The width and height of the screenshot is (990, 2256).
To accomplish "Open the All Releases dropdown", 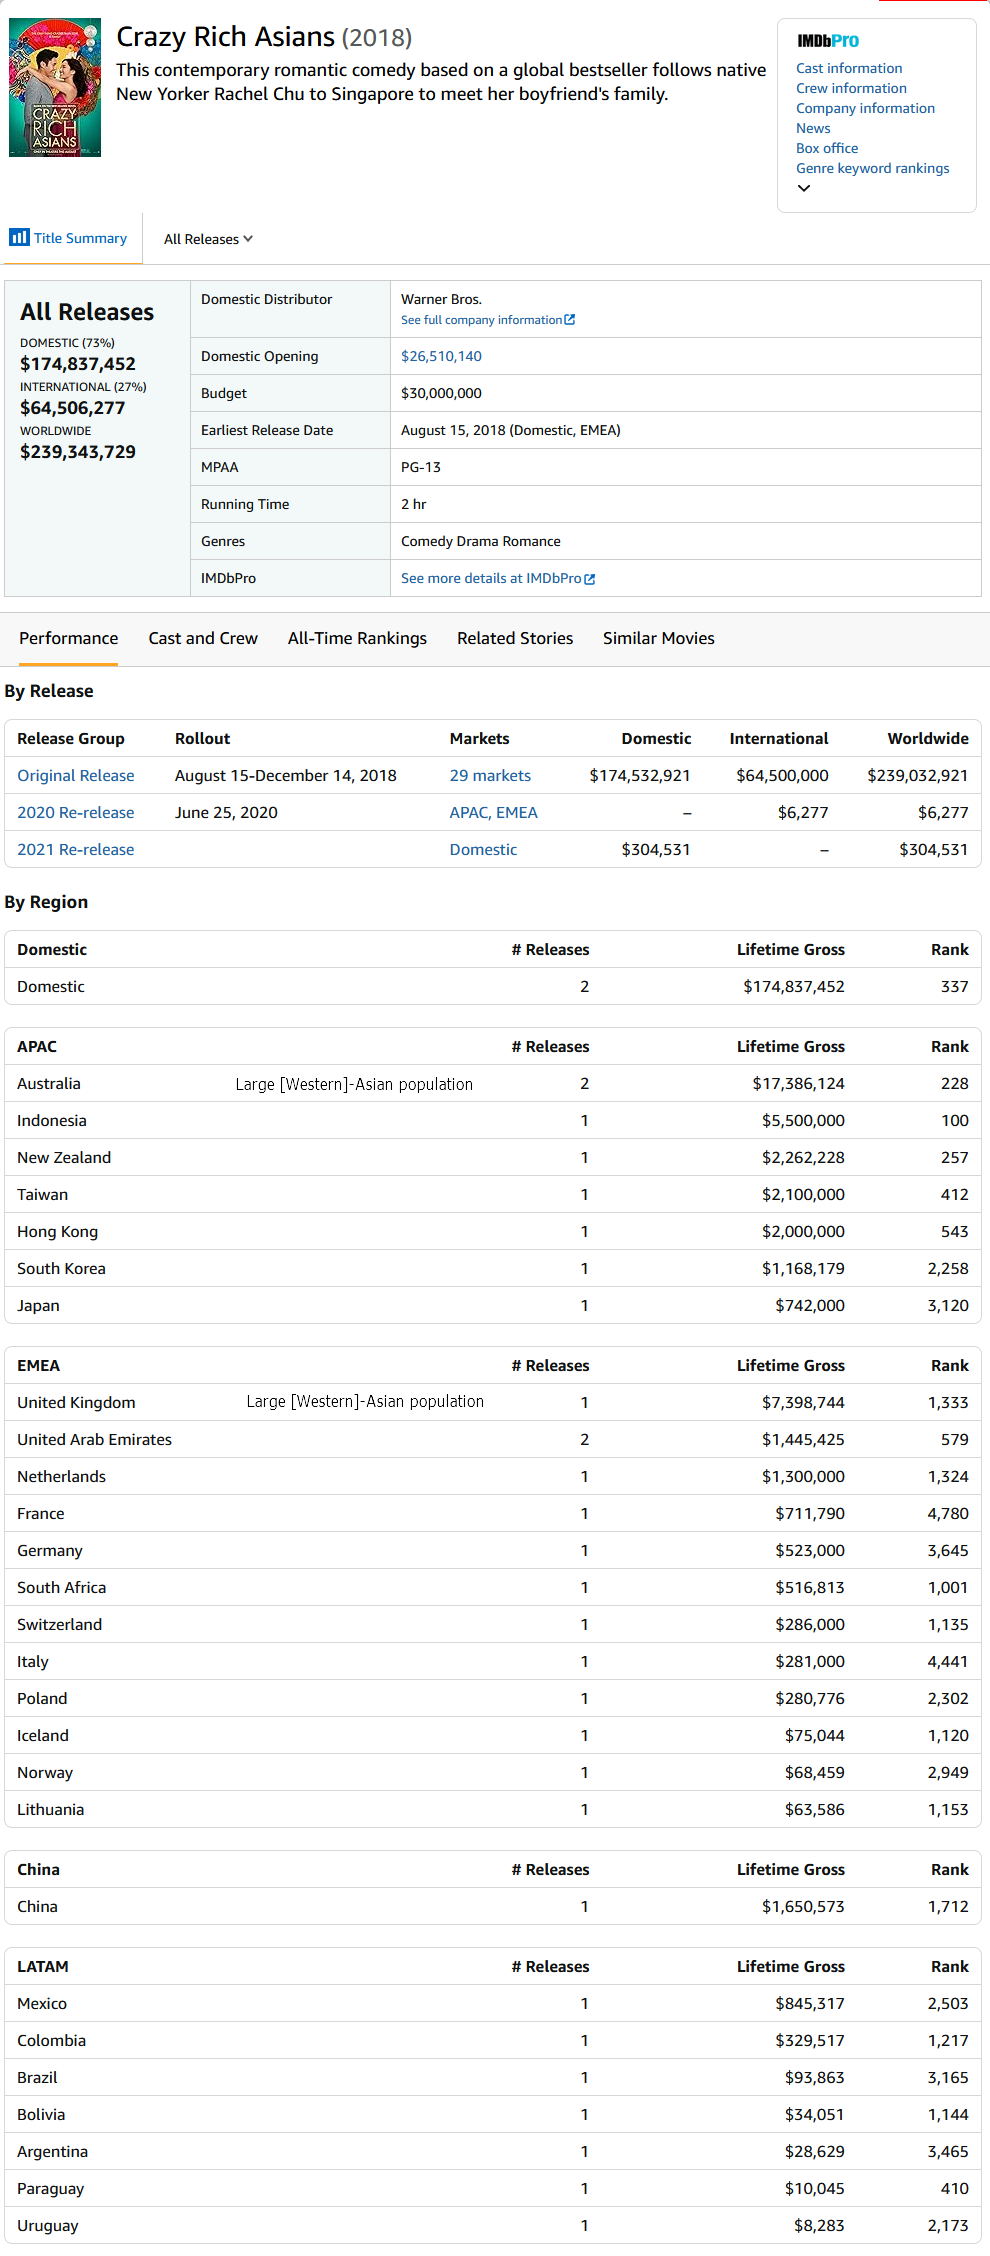I will pos(208,239).
